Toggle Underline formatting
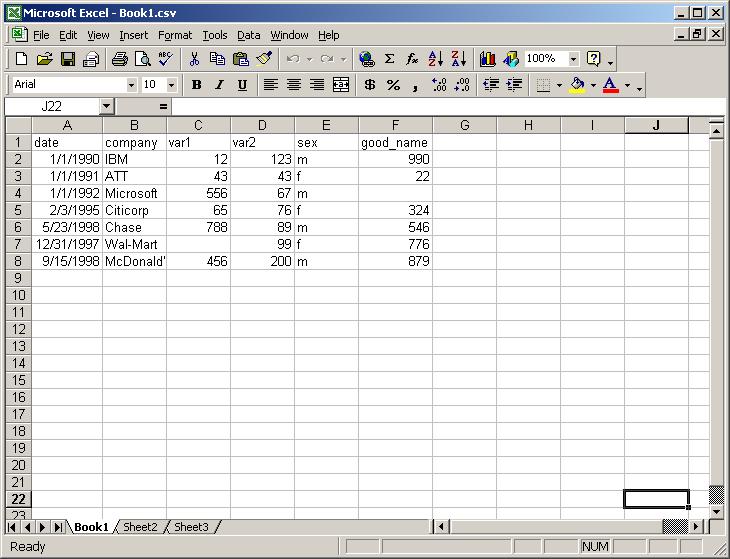The image size is (730, 559). (242, 85)
